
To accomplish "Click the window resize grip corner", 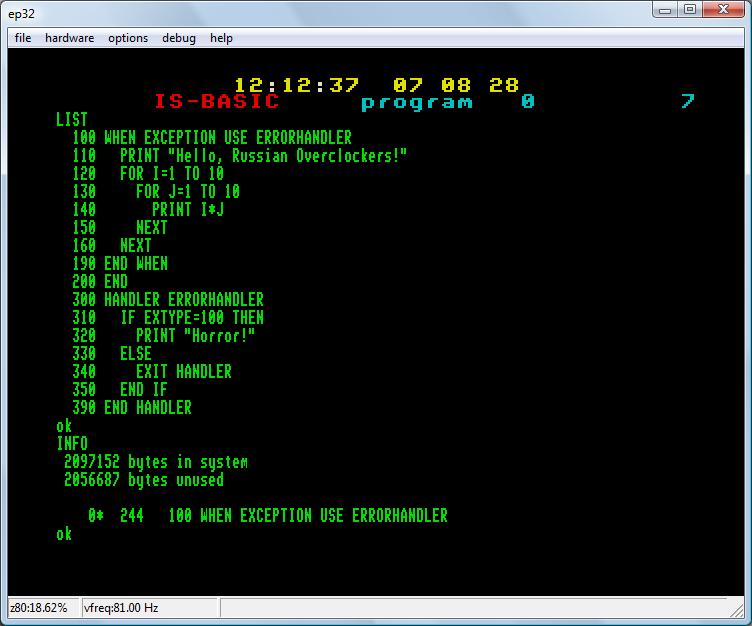I will tap(737, 611).
